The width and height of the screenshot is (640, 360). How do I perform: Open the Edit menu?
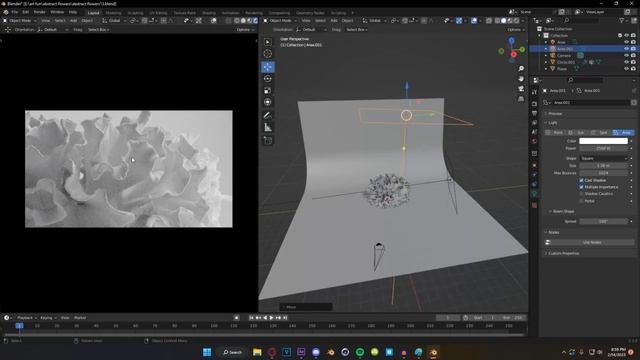tap(26, 12)
